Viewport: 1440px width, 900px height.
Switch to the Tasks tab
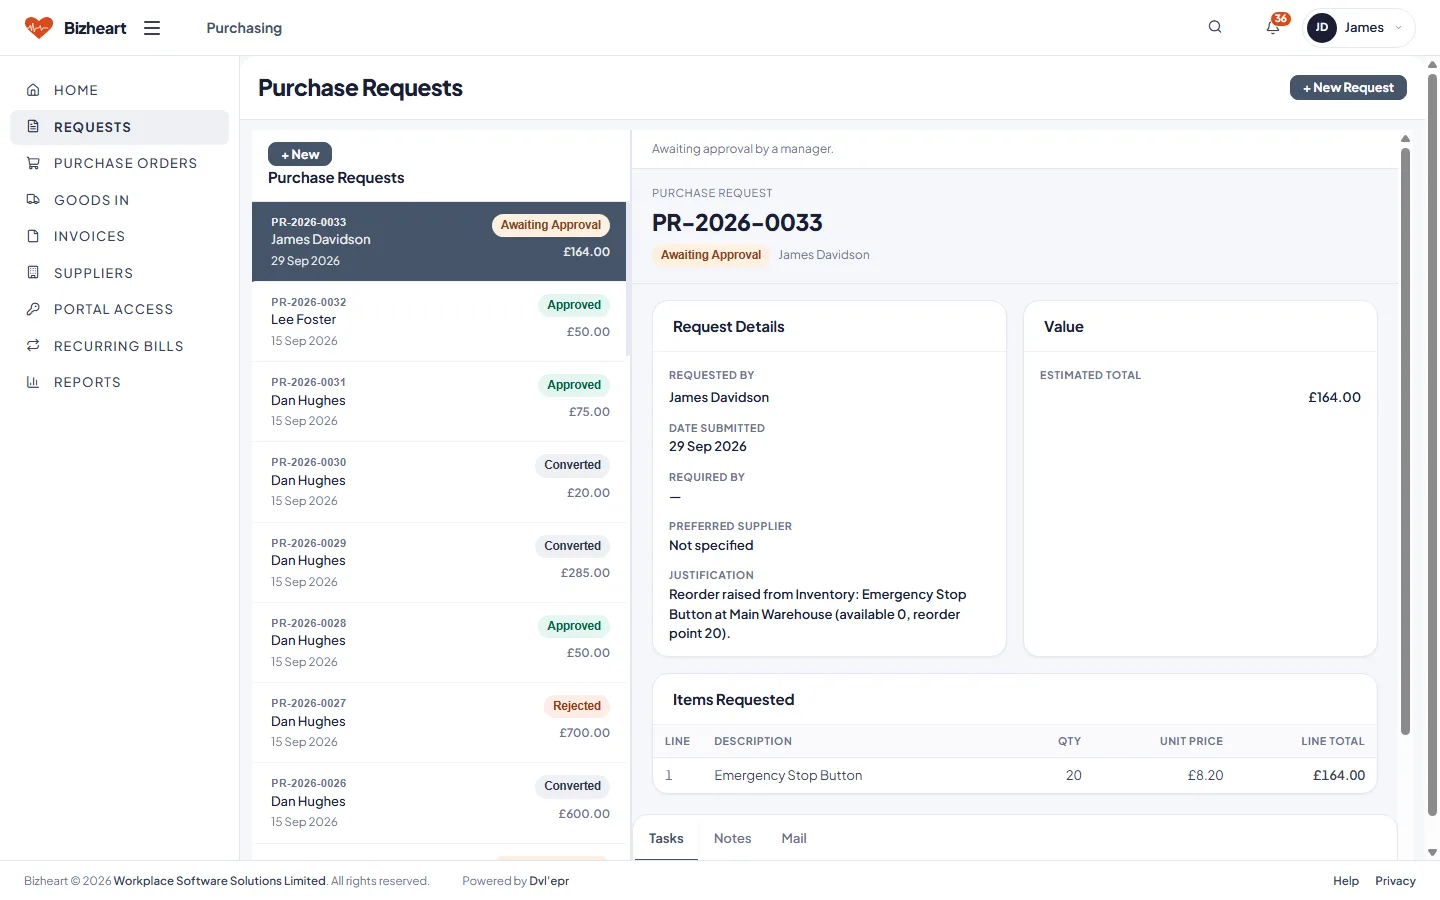tap(666, 838)
